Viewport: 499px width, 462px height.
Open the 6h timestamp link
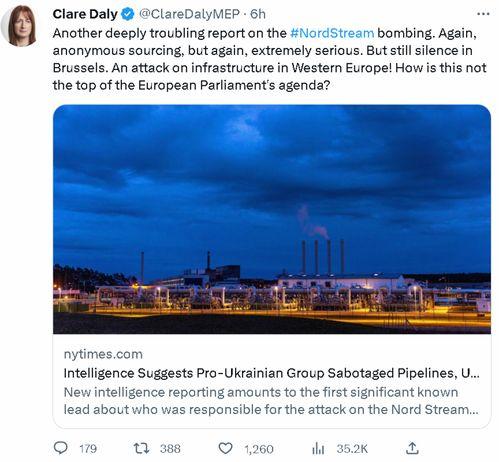click(258, 14)
